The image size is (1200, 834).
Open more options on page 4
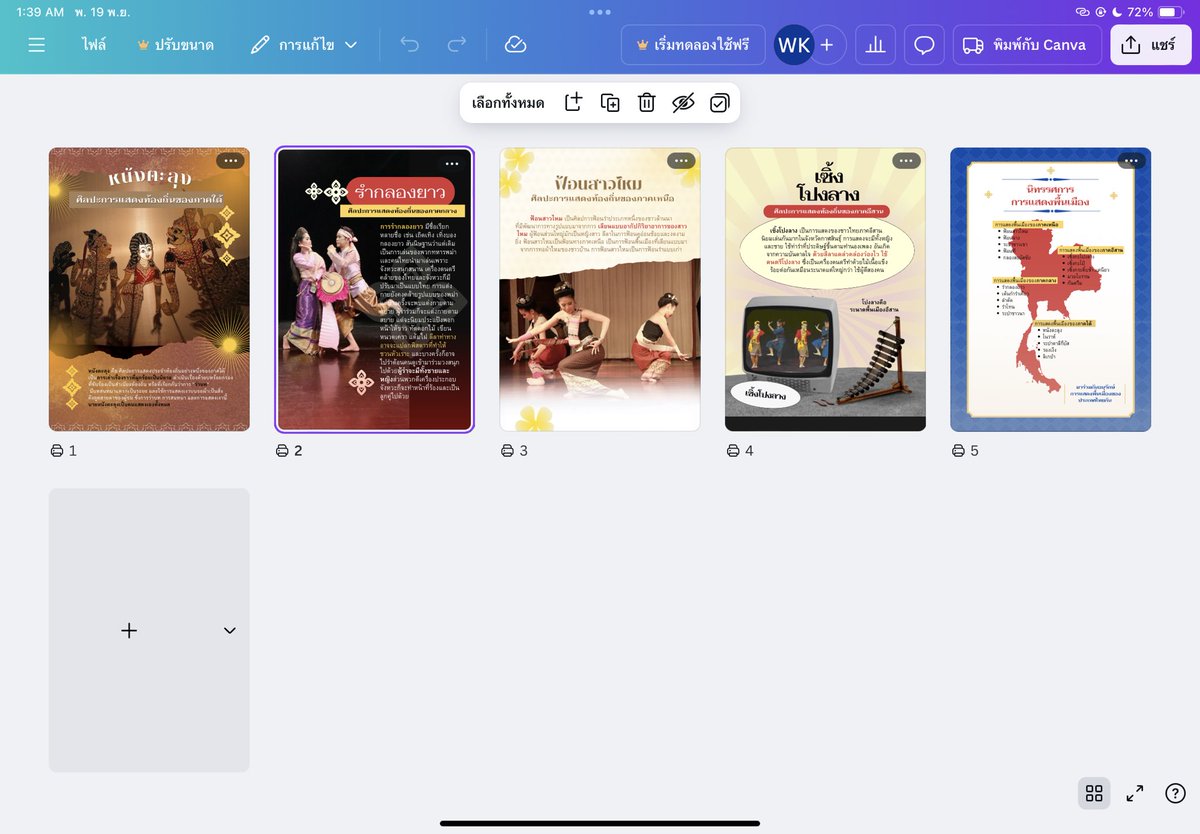pos(906,161)
